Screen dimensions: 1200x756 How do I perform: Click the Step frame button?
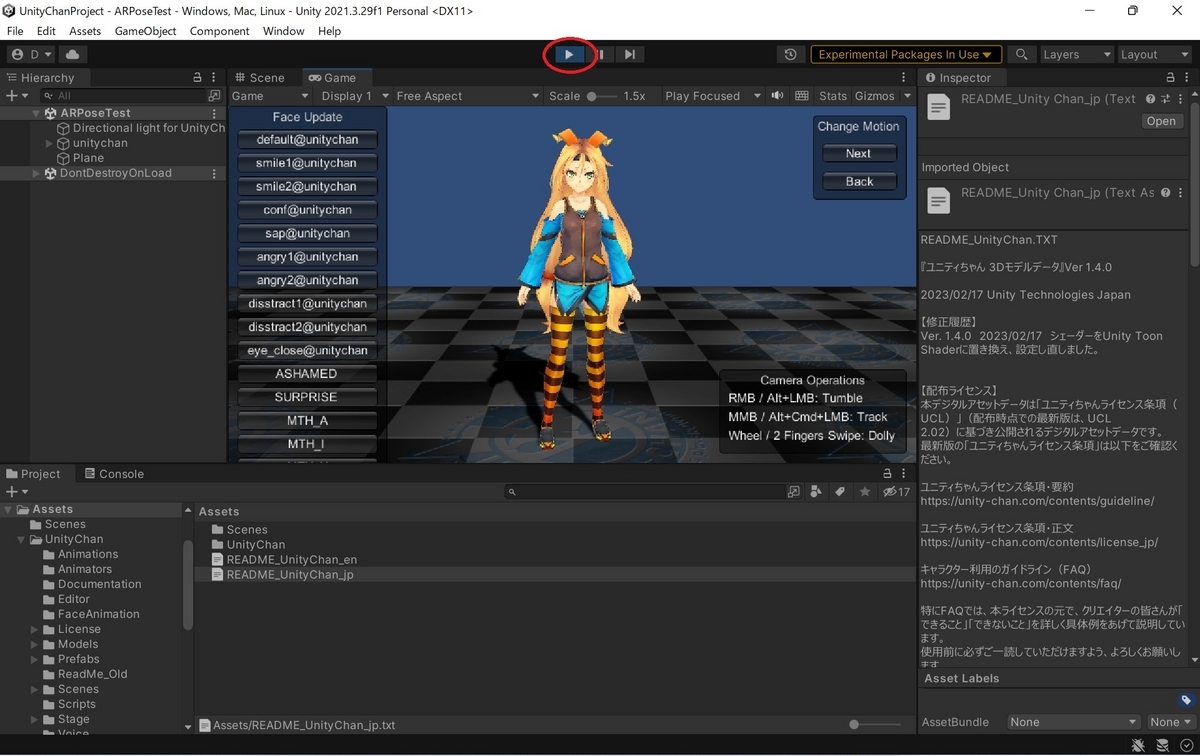point(629,54)
